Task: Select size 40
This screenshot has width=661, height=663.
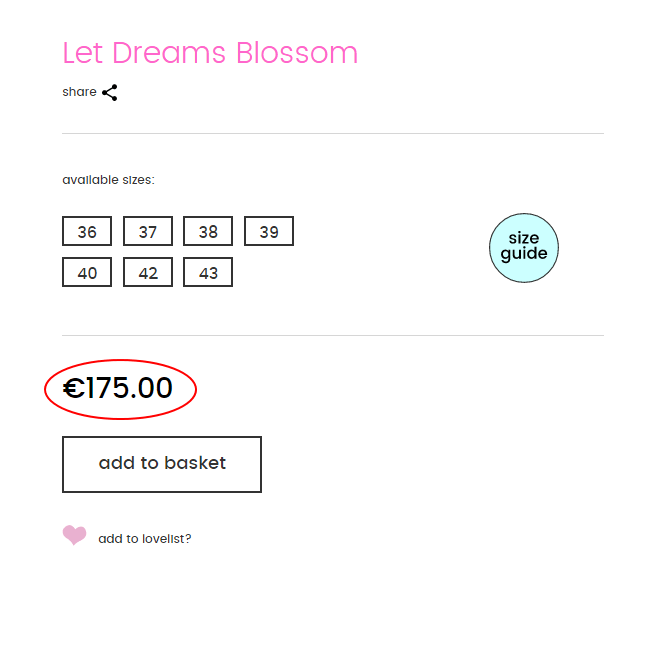Action: [x=87, y=273]
